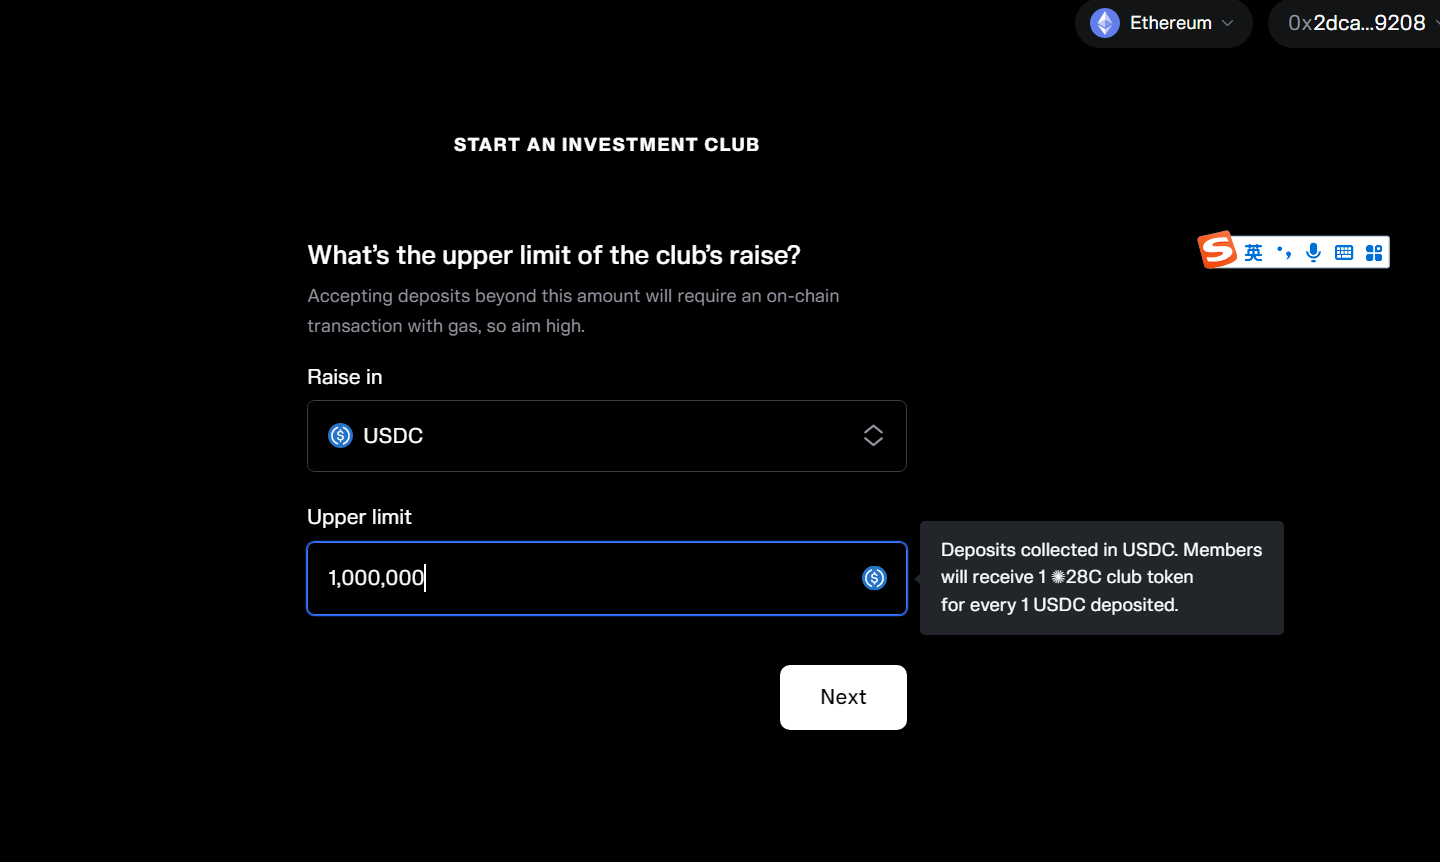The height and width of the screenshot is (862, 1440).
Task: Click the Ethereum network logo icon
Action: point(1104,23)
